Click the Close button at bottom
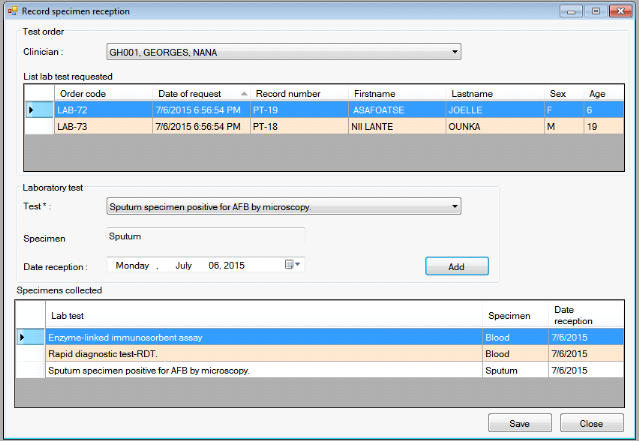This screenshot has width=639, height=441. tap(591, 423)
